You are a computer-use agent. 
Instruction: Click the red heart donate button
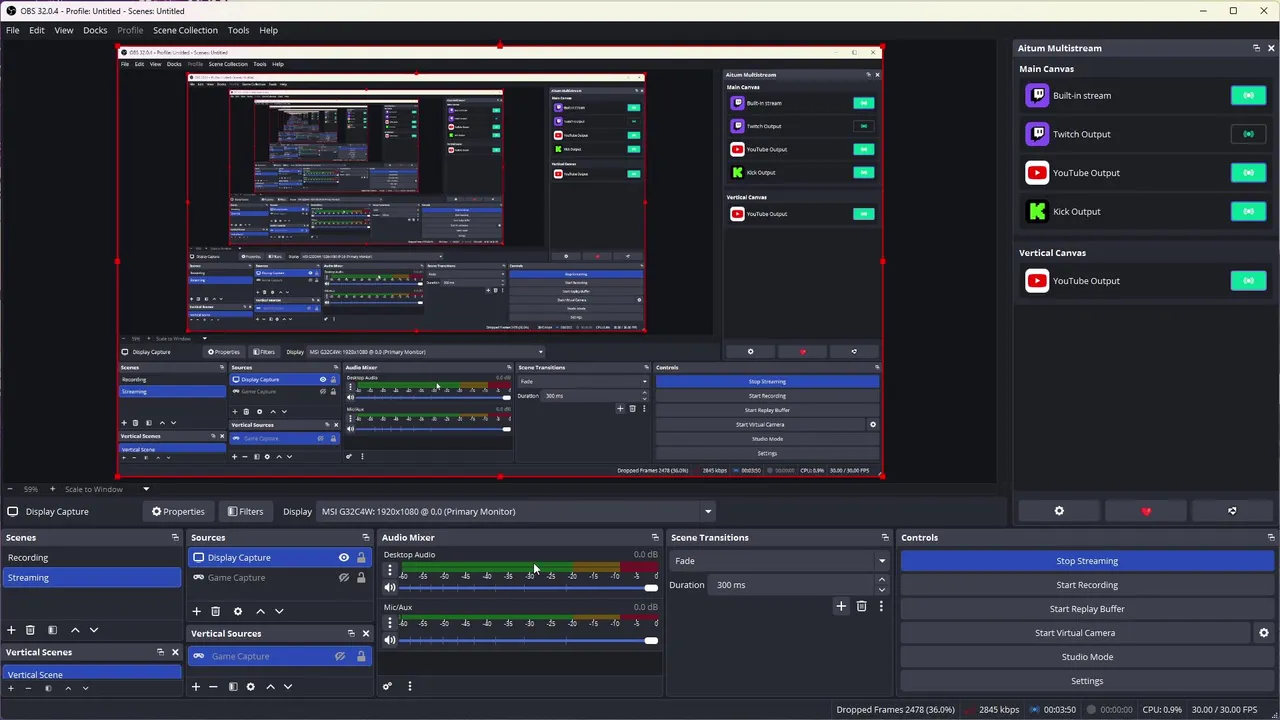1146,511
